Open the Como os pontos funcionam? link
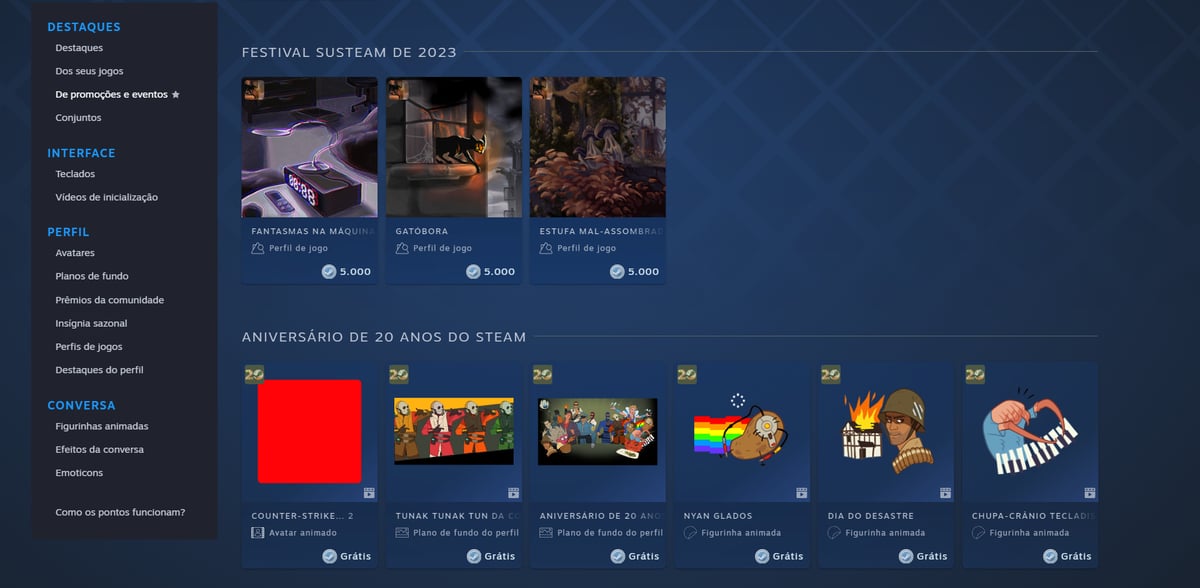 pyautogui.click(x=120, y=512)
